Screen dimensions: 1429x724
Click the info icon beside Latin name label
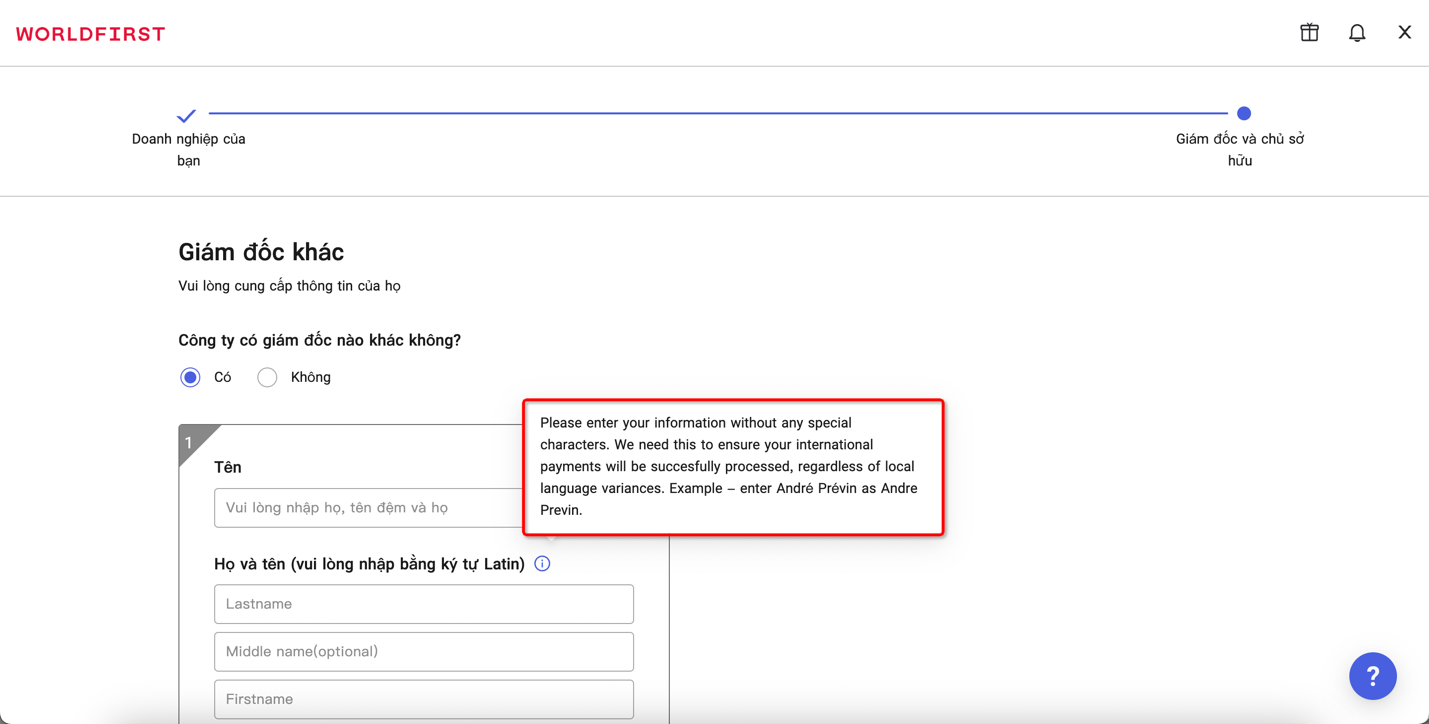click(x=542, y=564)
